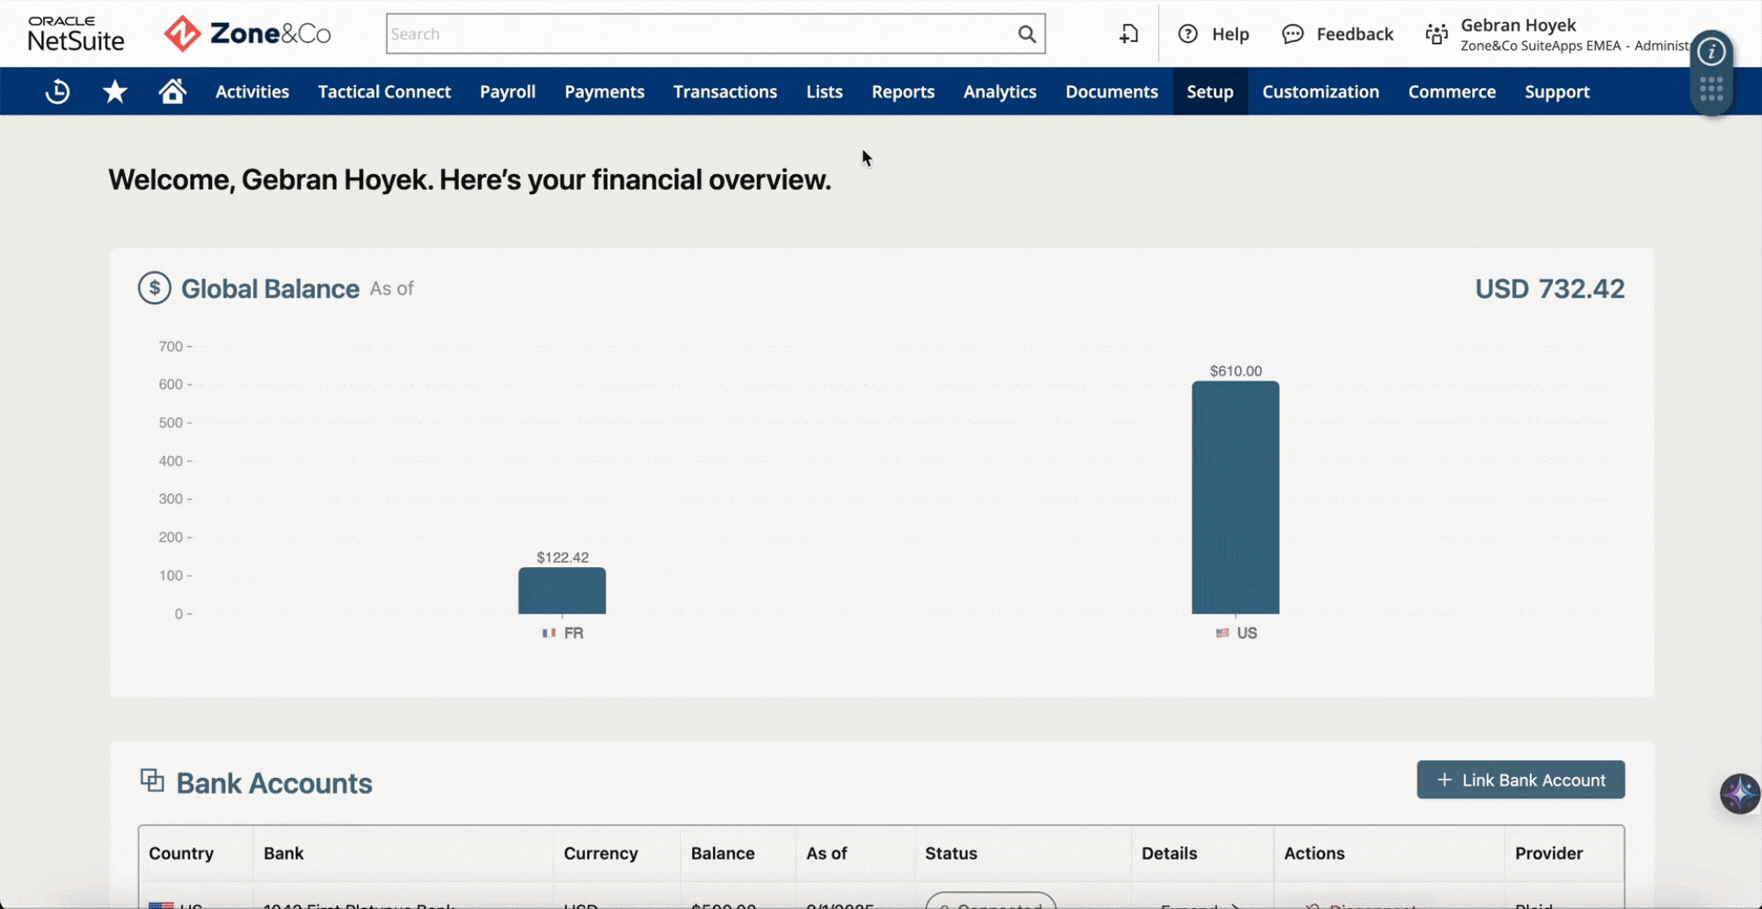
Task: Open the create new record icon
Action: point(1129,34)
